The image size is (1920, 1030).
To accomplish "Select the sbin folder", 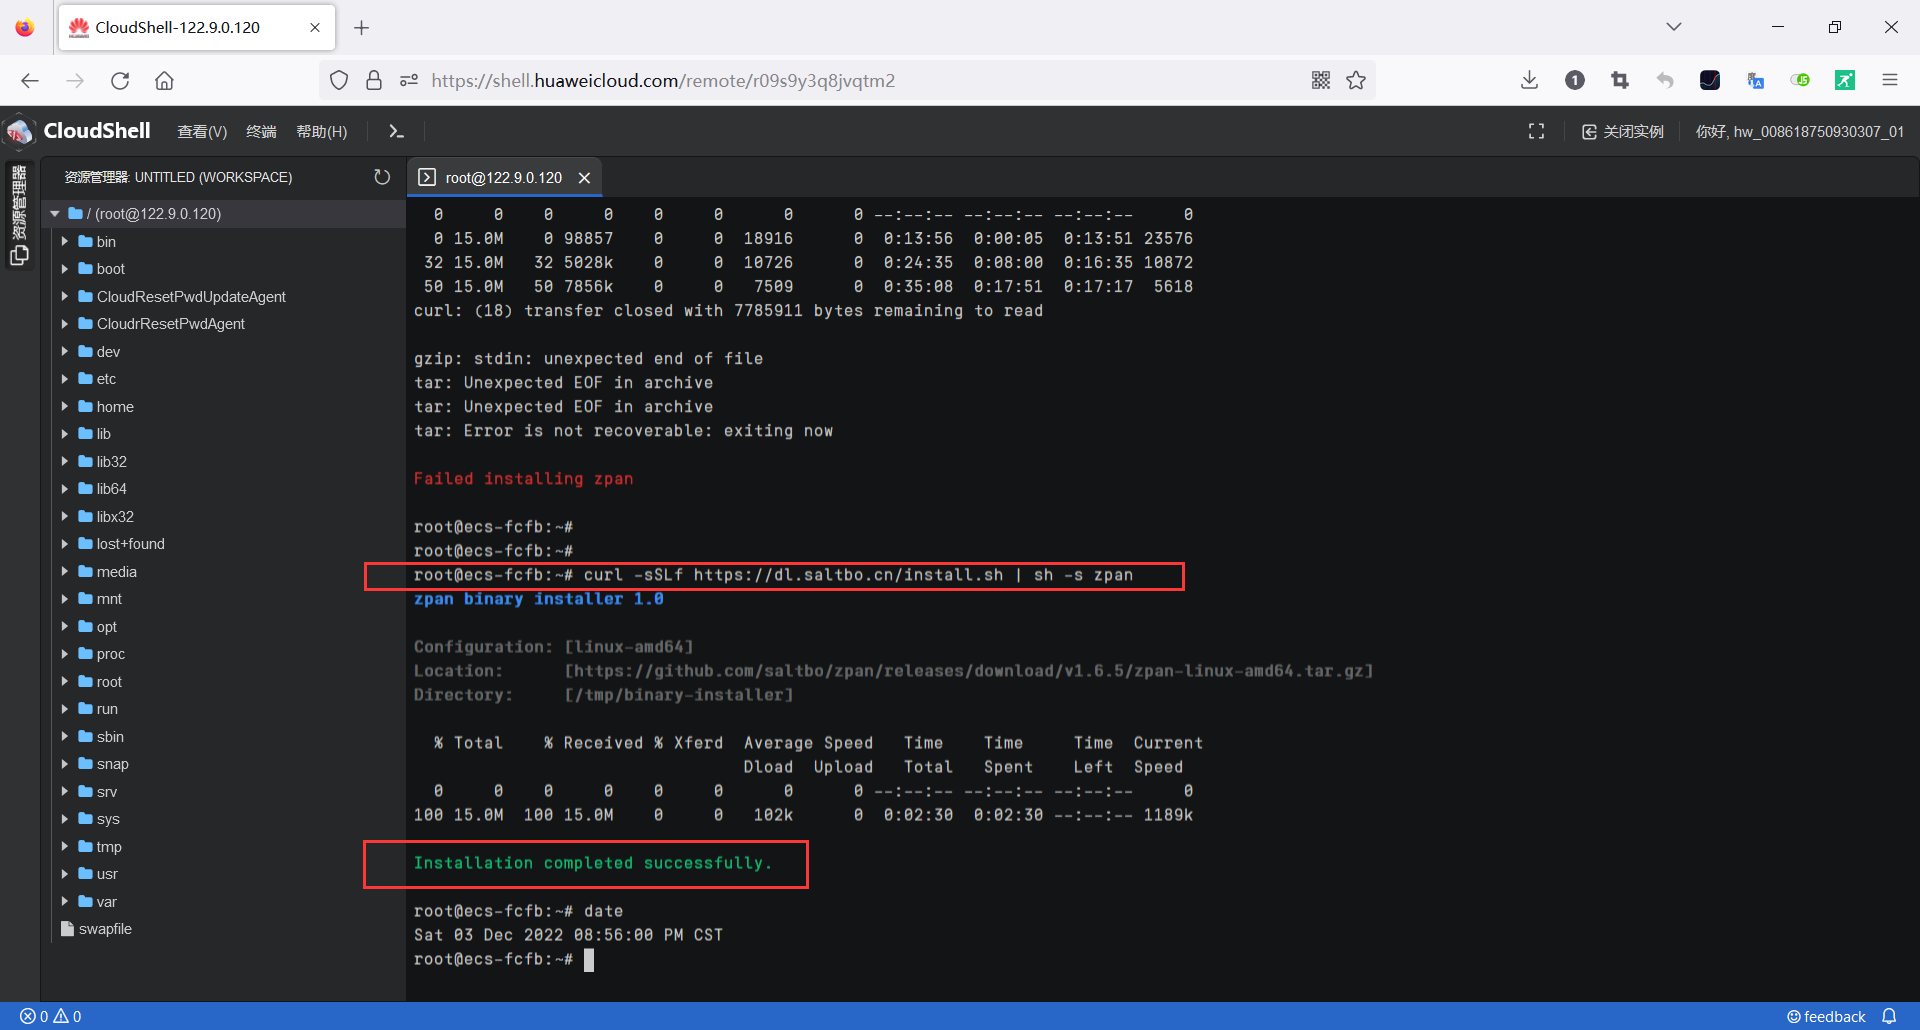I will (110, 737).
